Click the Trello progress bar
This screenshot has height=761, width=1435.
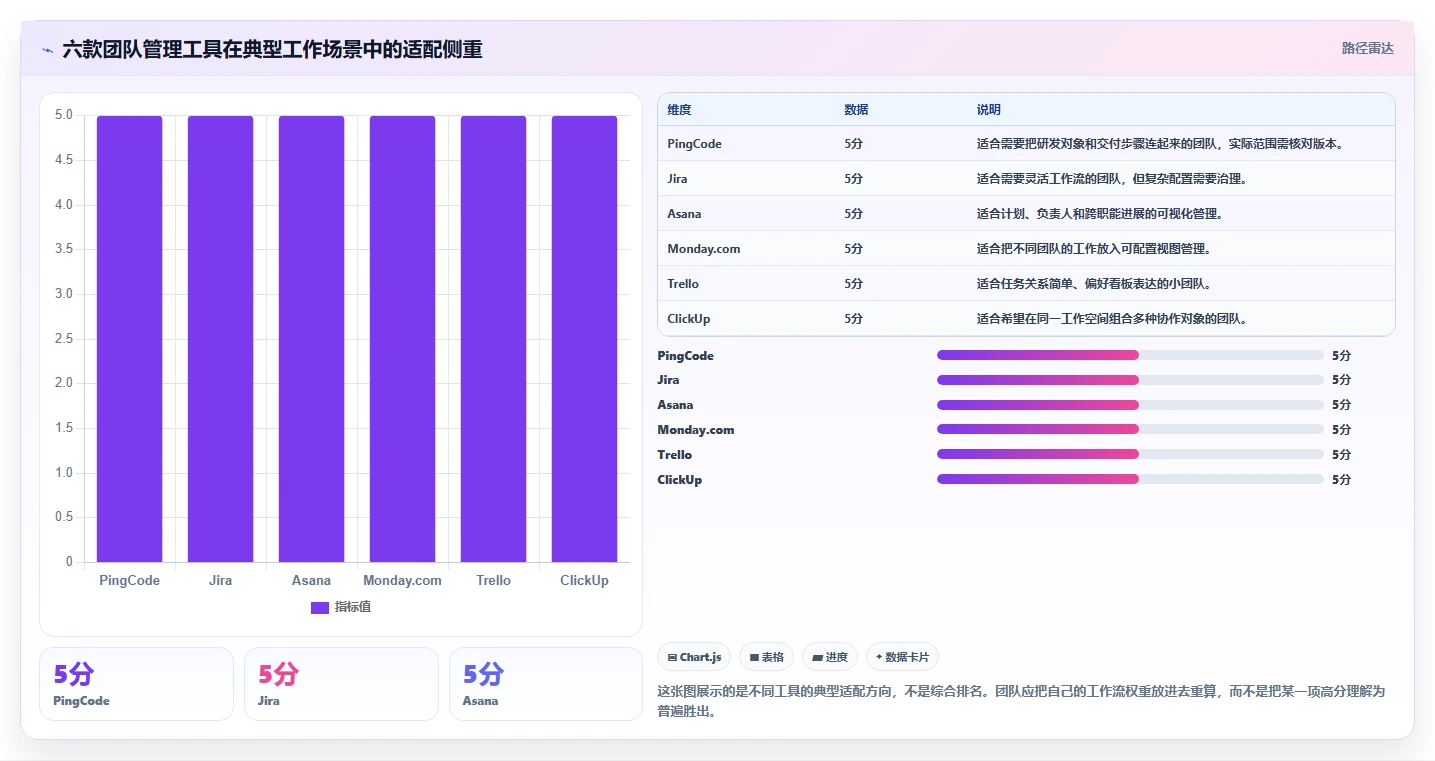(x=1130, y=454)
